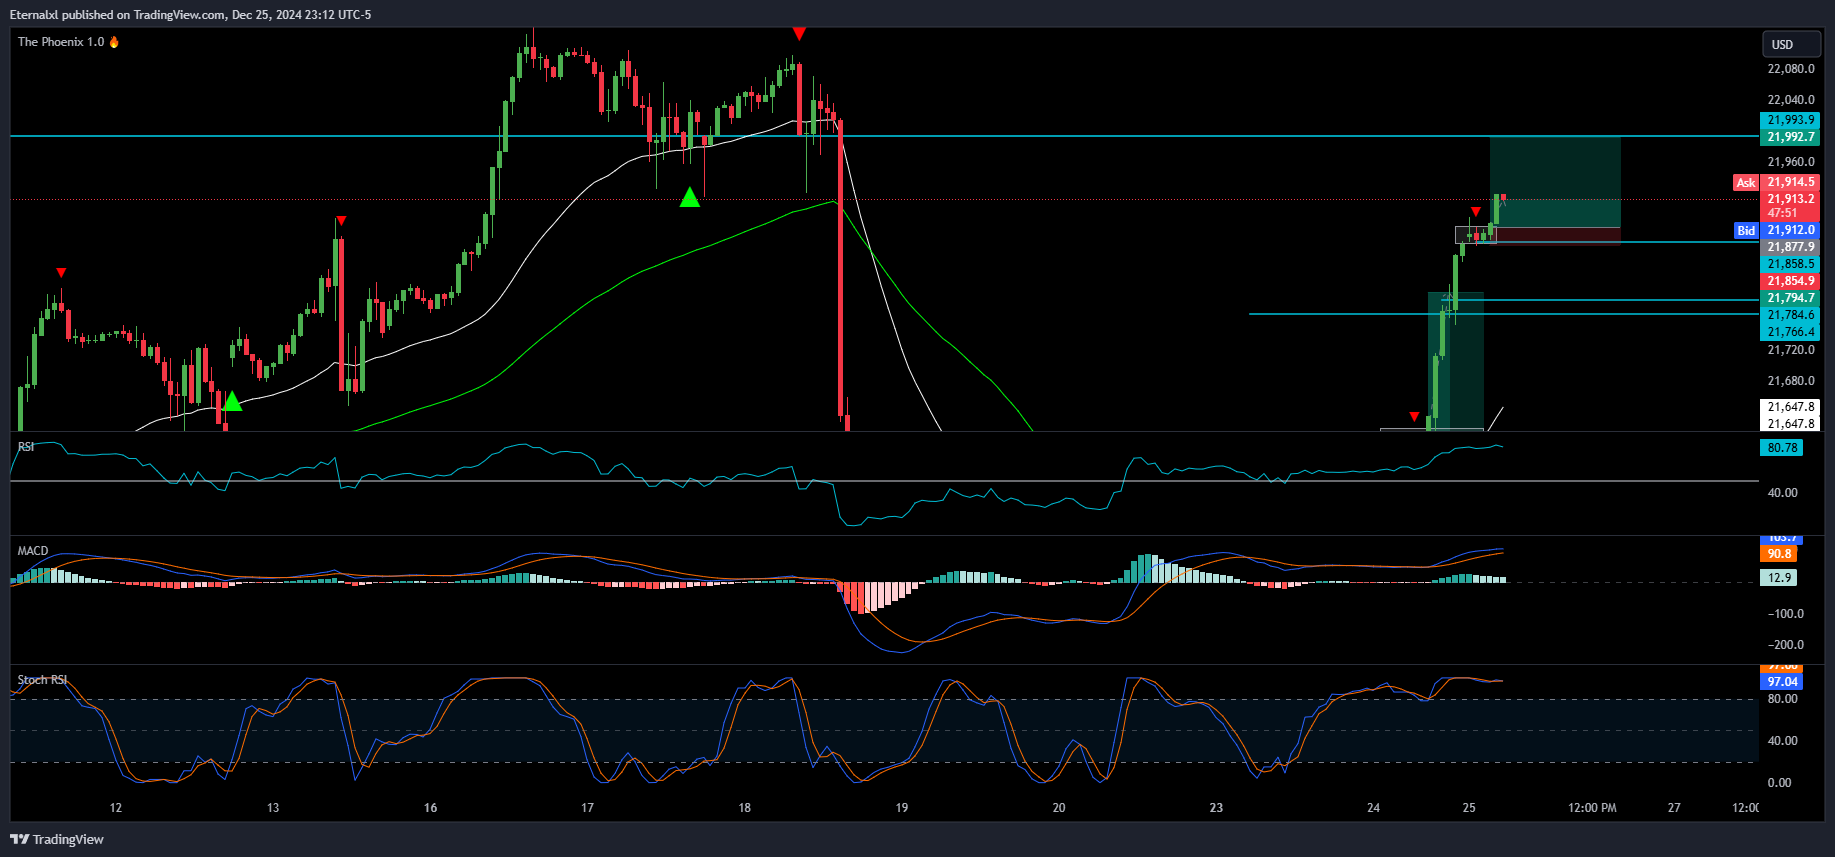This screenshot has height=857, width=1835.
Task: Click the published-on TradingView.com header text
Action: [190, 15]
